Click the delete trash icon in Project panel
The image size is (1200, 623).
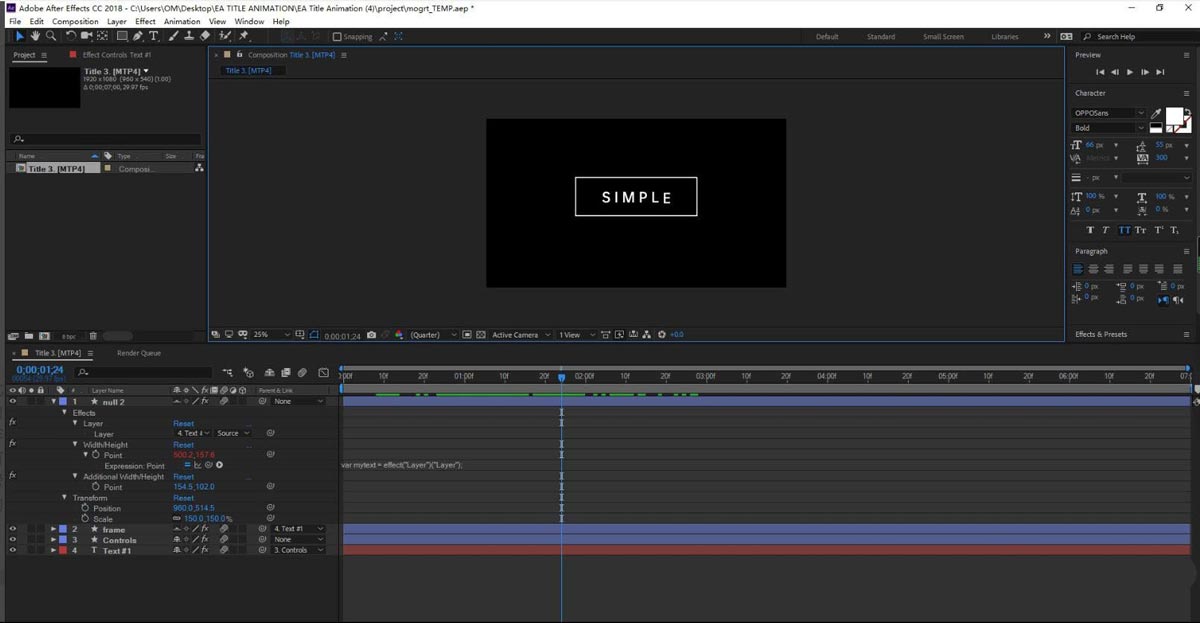pos(93,336)
